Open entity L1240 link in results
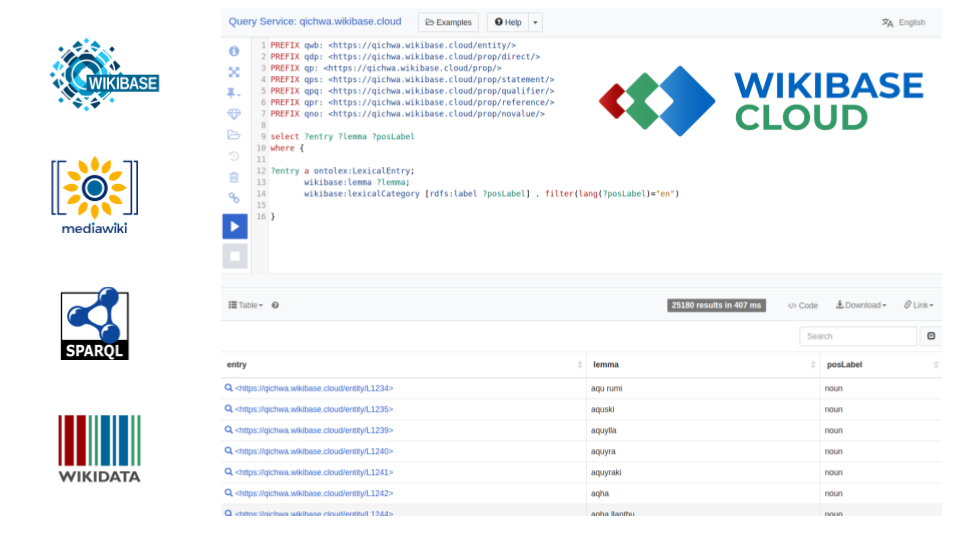Viewport: 960px width, 540px height. [x=314, y=451]
